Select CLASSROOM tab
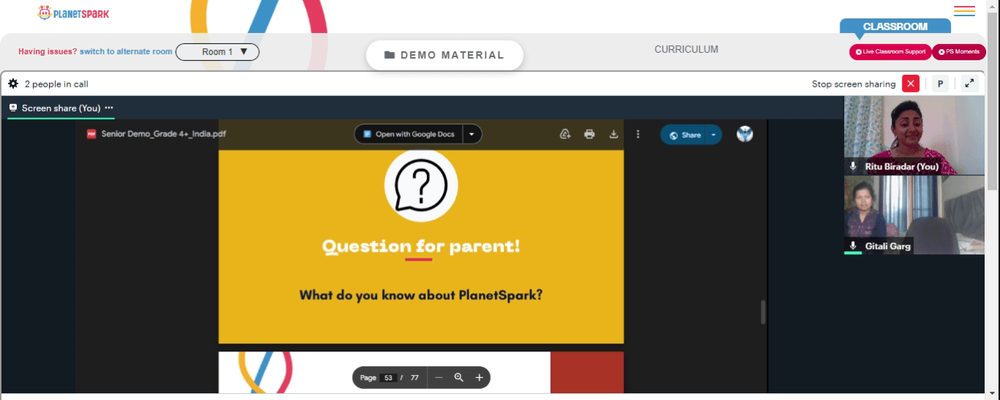Screen dimensions: 1000x400 pyautogui.click(x=895, y=26)
